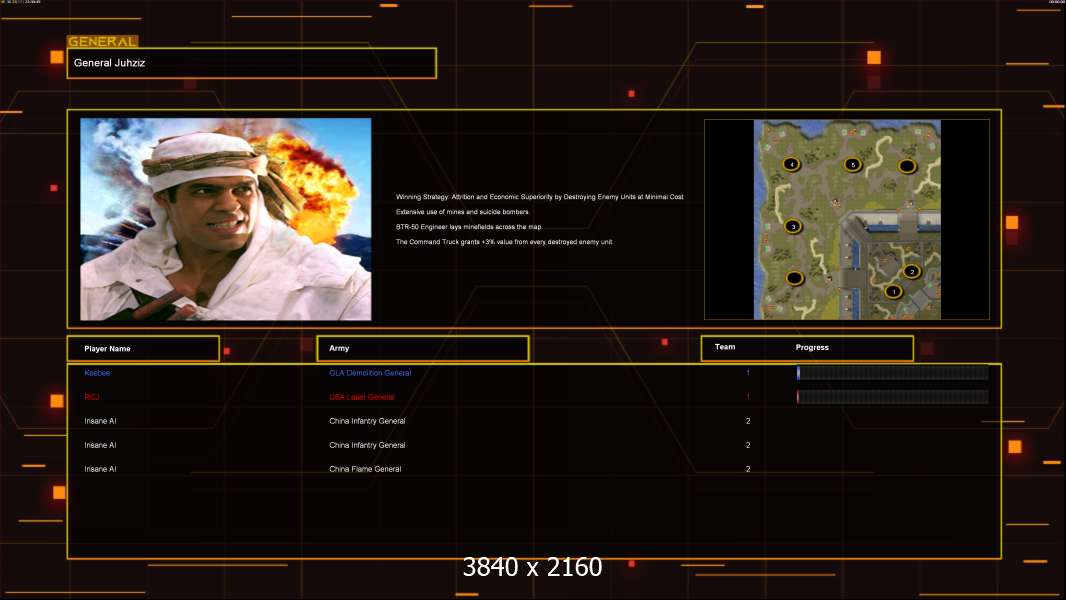Select the GLA Demolition General army entry
Screen dimensions: 1066x600
pos(370,373)
